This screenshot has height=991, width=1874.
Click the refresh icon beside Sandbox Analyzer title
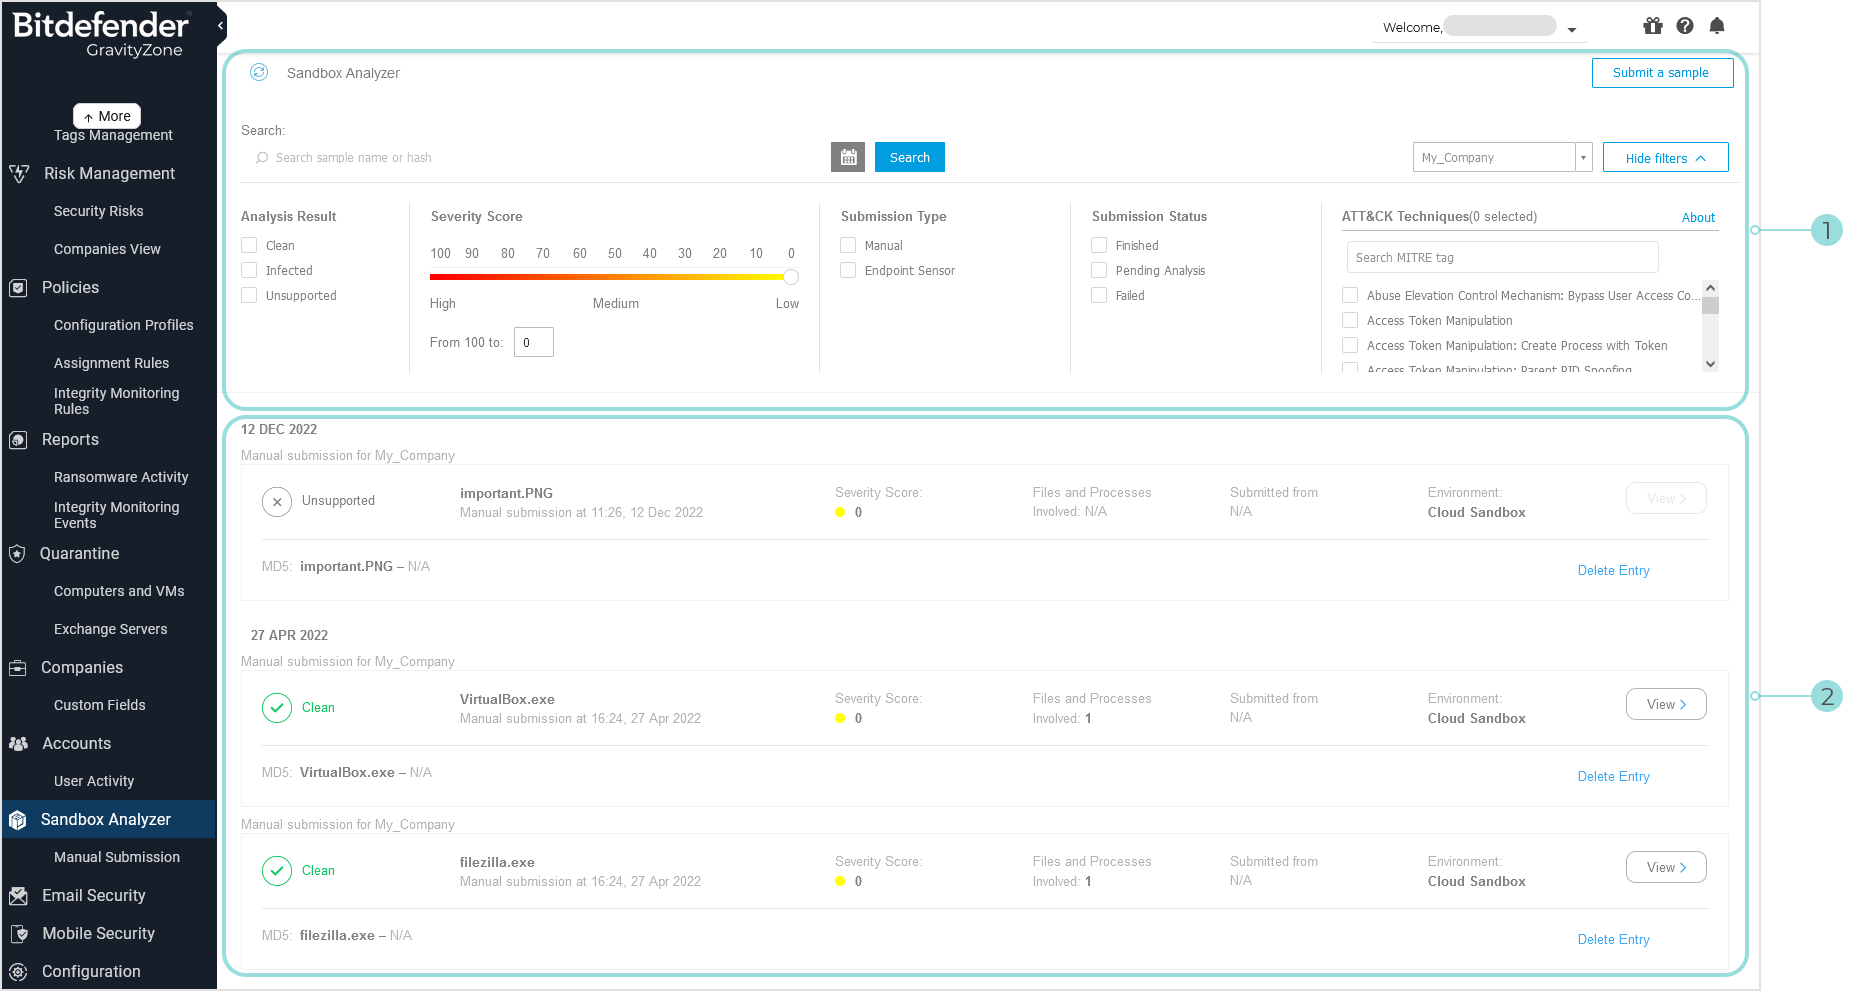click(x=259, y=72)
